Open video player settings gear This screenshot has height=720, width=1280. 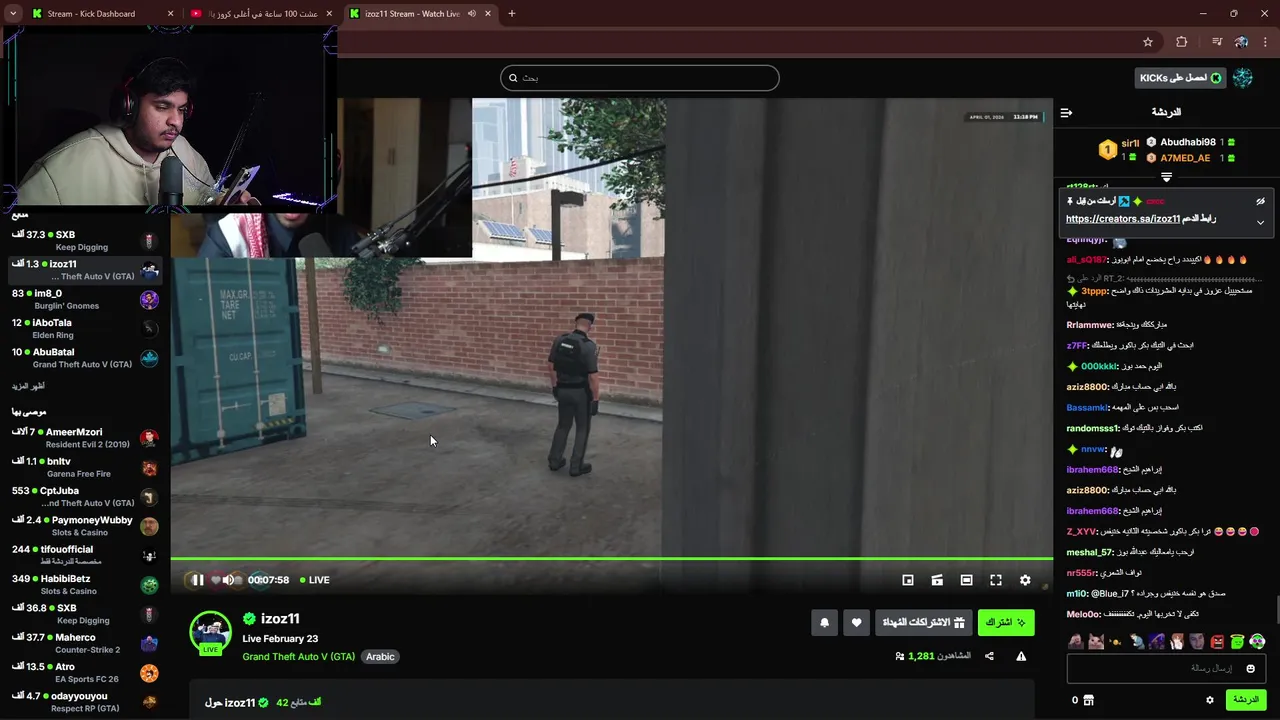point(1025,580)
